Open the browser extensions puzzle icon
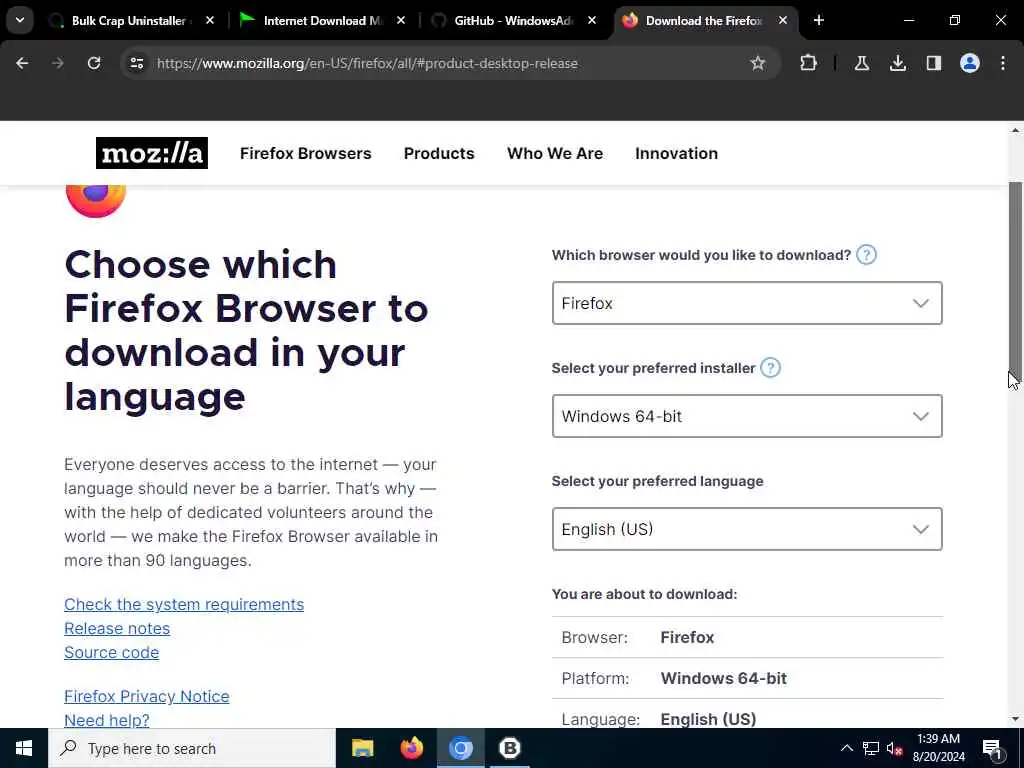Viewport: 1024px width, 768px height. point(808,63)
